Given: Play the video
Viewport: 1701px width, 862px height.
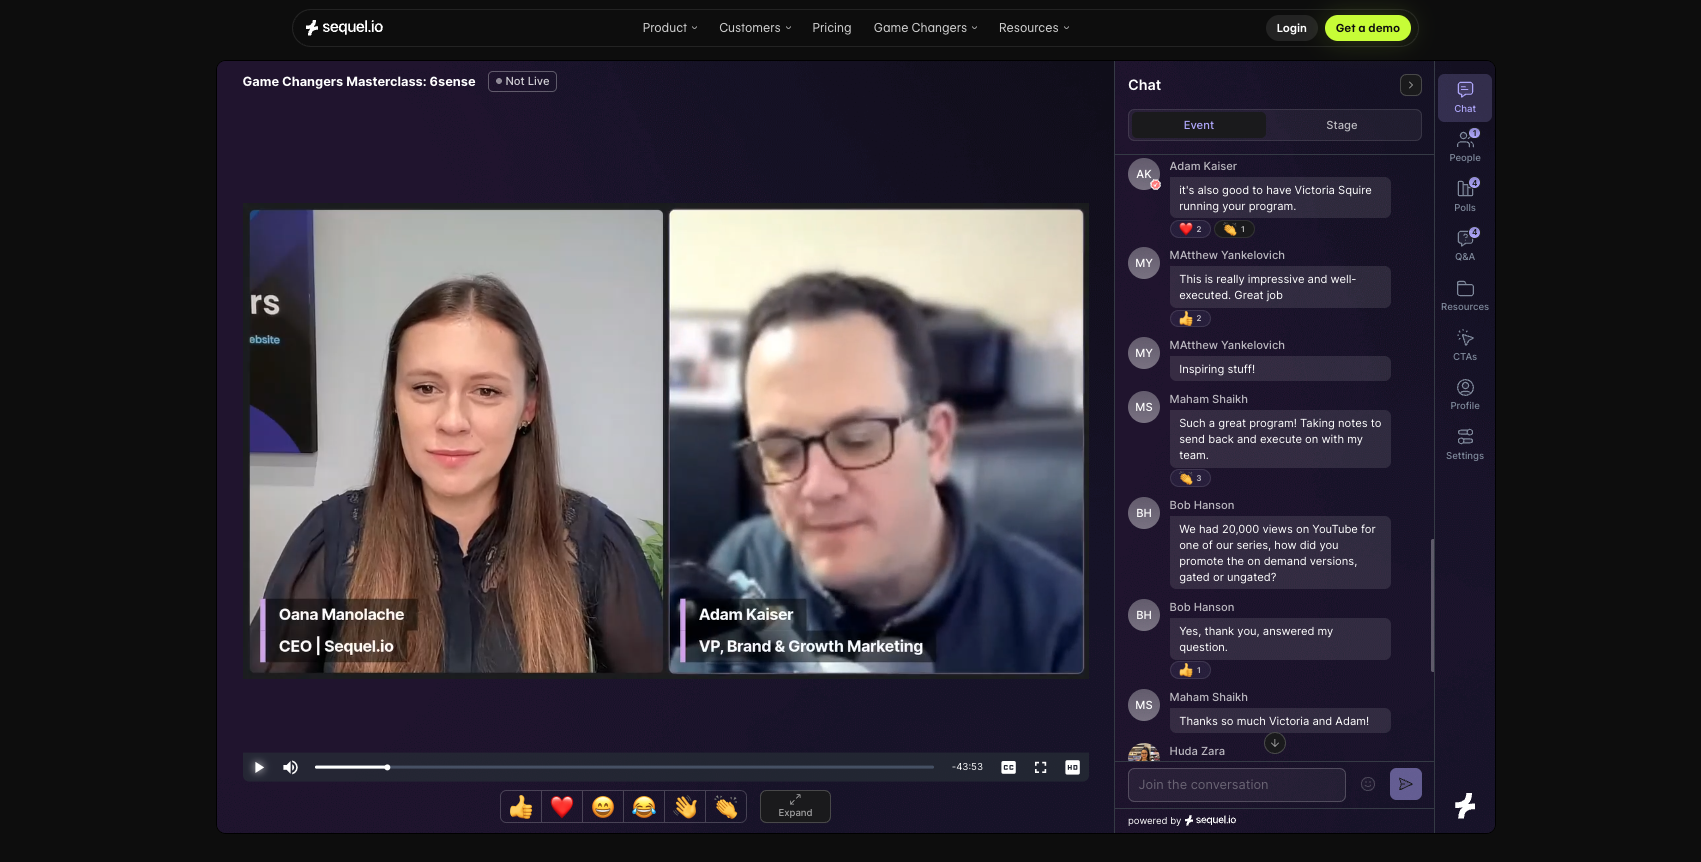Looking at the screenshot, I should pos(259,767).
